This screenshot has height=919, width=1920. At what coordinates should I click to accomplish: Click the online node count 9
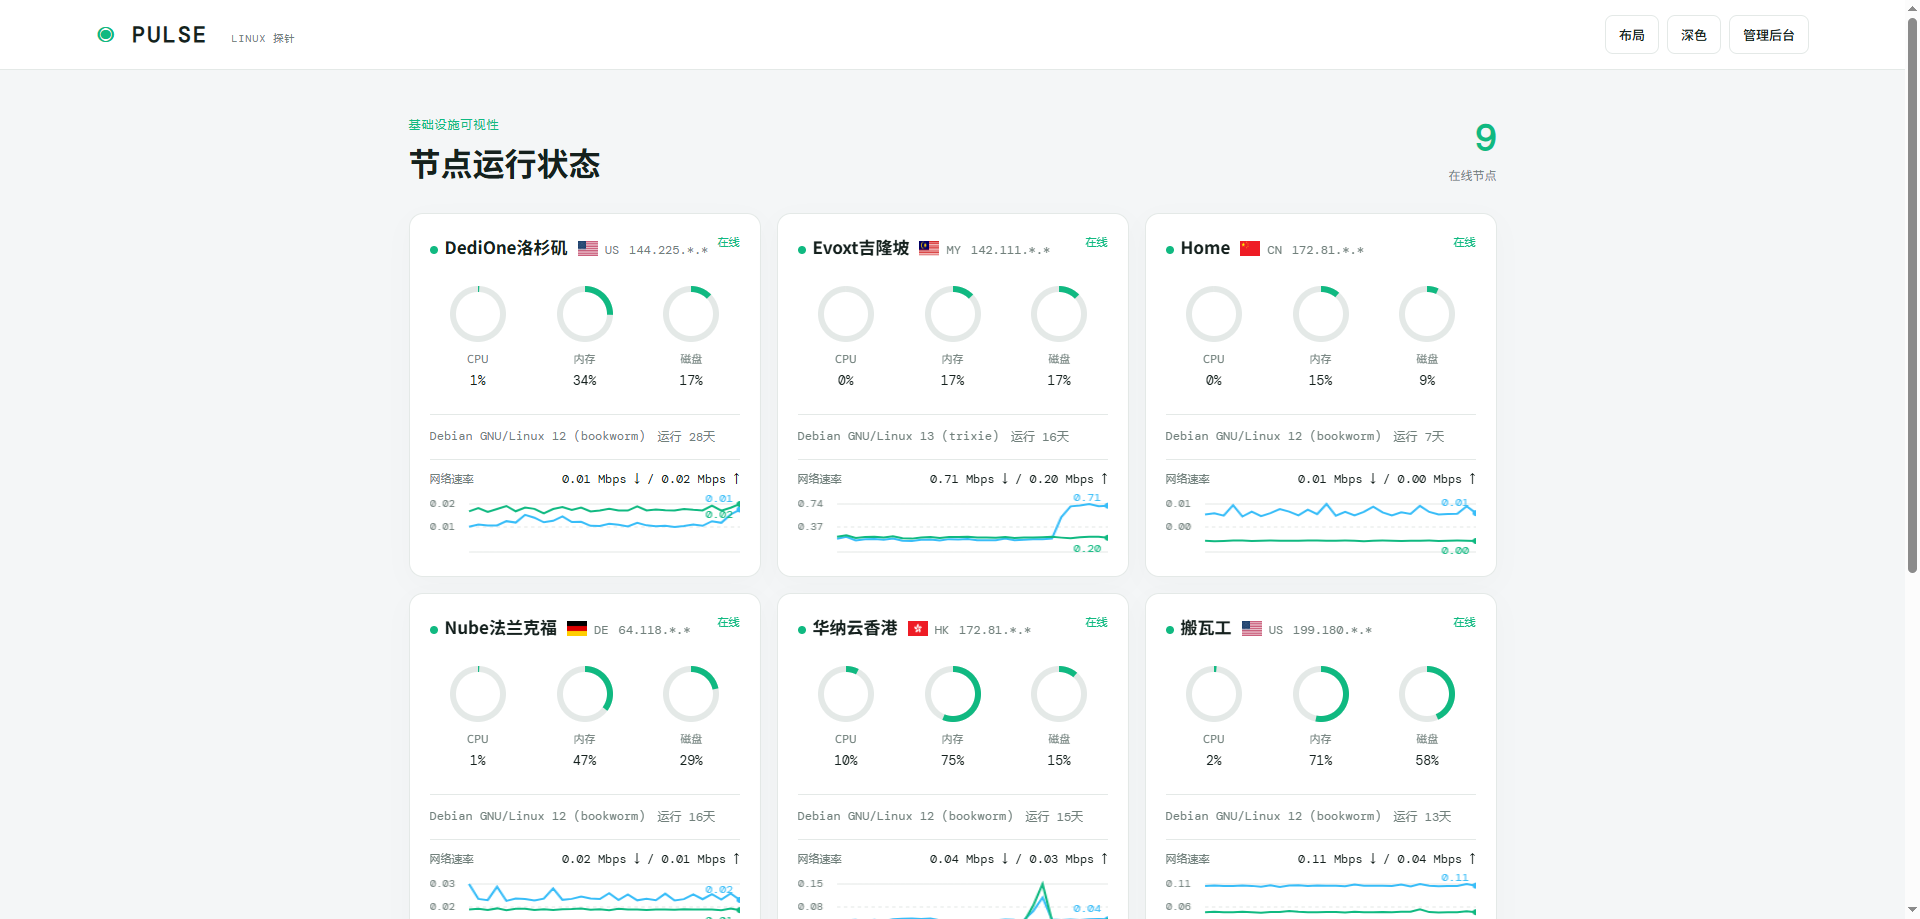1486,138
